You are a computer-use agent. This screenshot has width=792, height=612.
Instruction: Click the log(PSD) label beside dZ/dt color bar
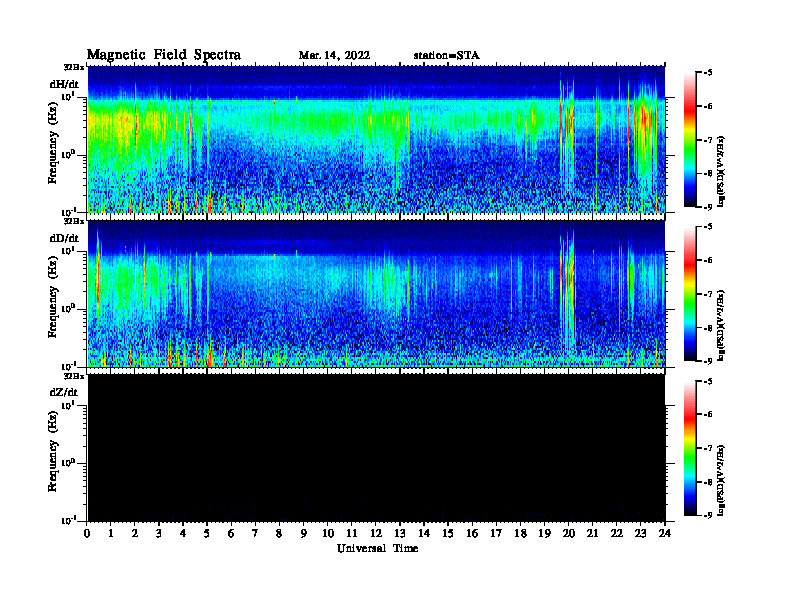tap(721, 480)
